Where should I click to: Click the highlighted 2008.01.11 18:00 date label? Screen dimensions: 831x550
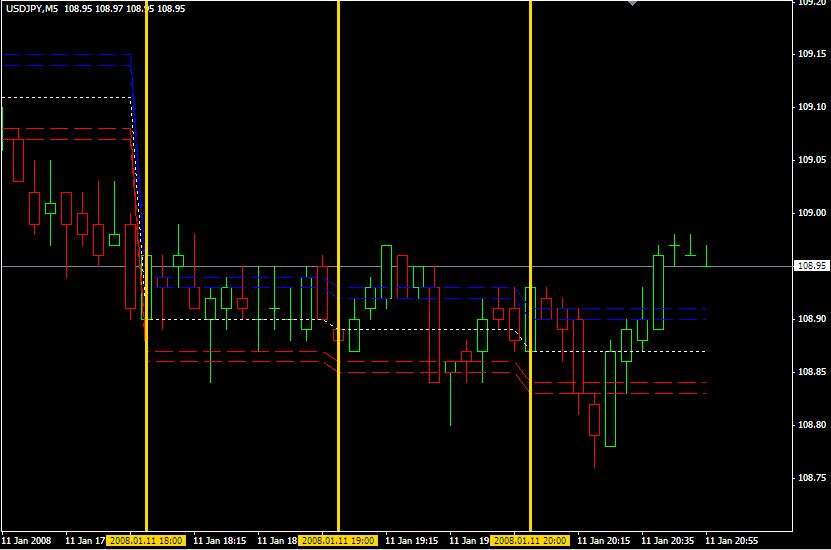click(146, 540)
